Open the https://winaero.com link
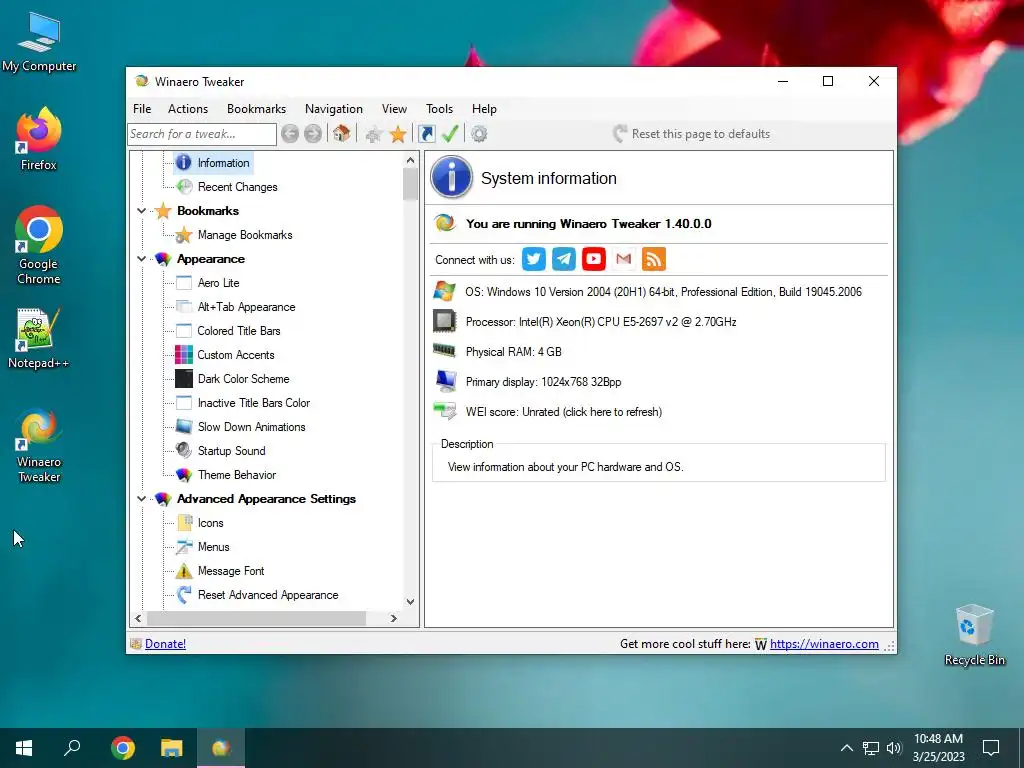Viewport: 1024px width, 768px height. click(x=824, y=644)
